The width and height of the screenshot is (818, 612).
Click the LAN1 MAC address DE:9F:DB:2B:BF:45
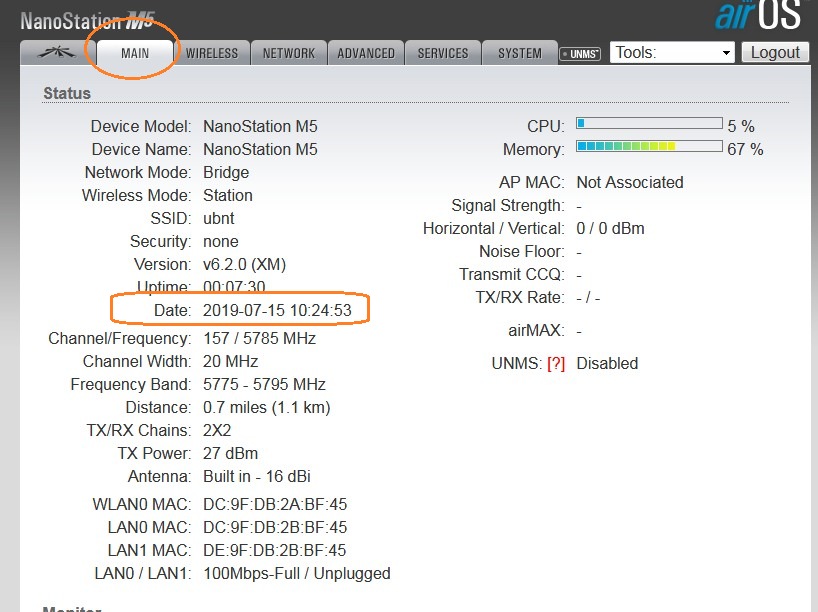(x=275, y=550)
